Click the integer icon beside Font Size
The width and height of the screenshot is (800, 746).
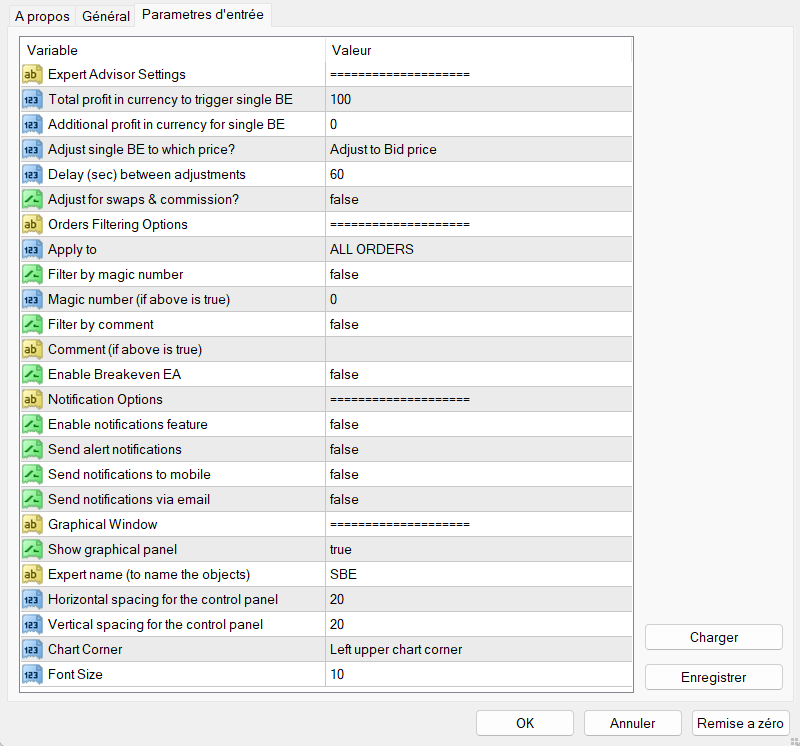[x=31, y=675]
